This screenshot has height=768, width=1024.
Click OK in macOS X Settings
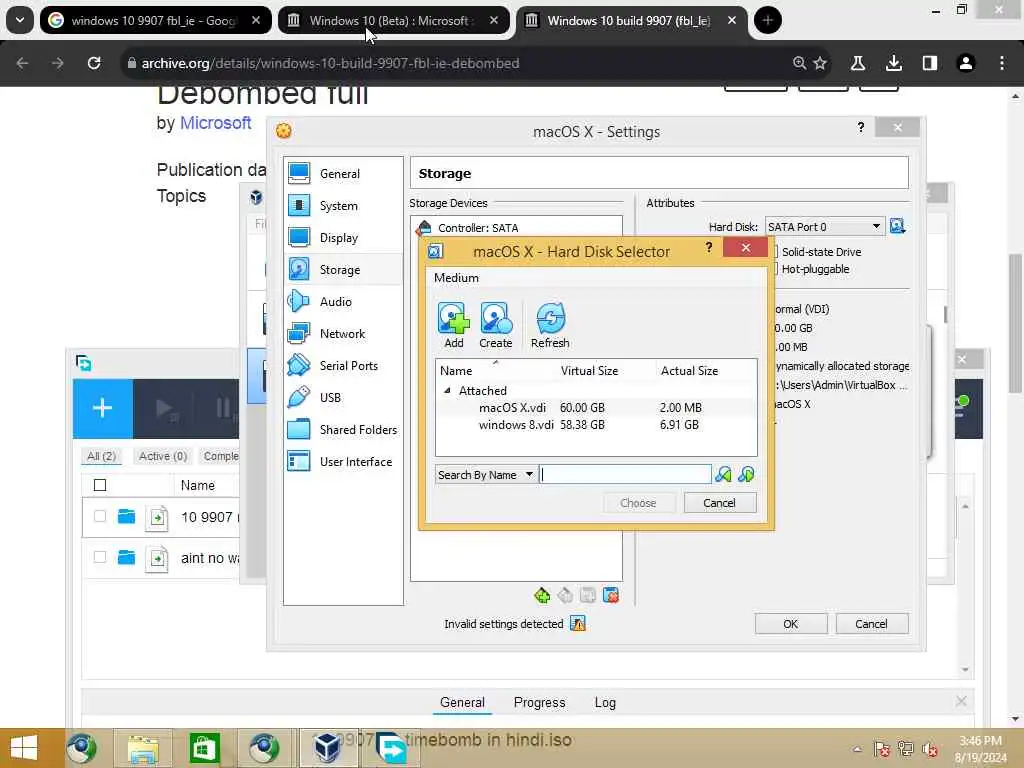[x=790, y=624]
